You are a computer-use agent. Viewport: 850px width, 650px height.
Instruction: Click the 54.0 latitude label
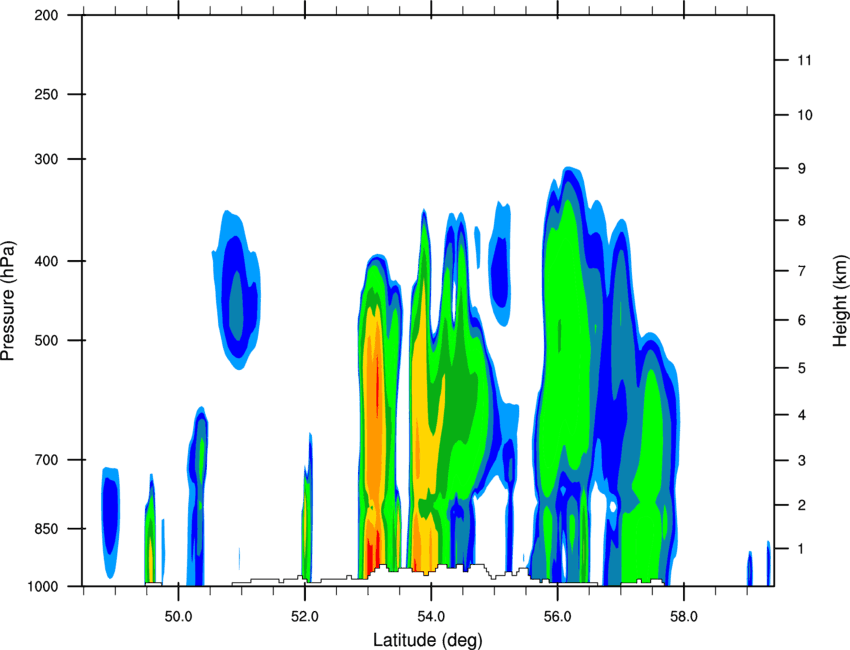click(431, 617)
